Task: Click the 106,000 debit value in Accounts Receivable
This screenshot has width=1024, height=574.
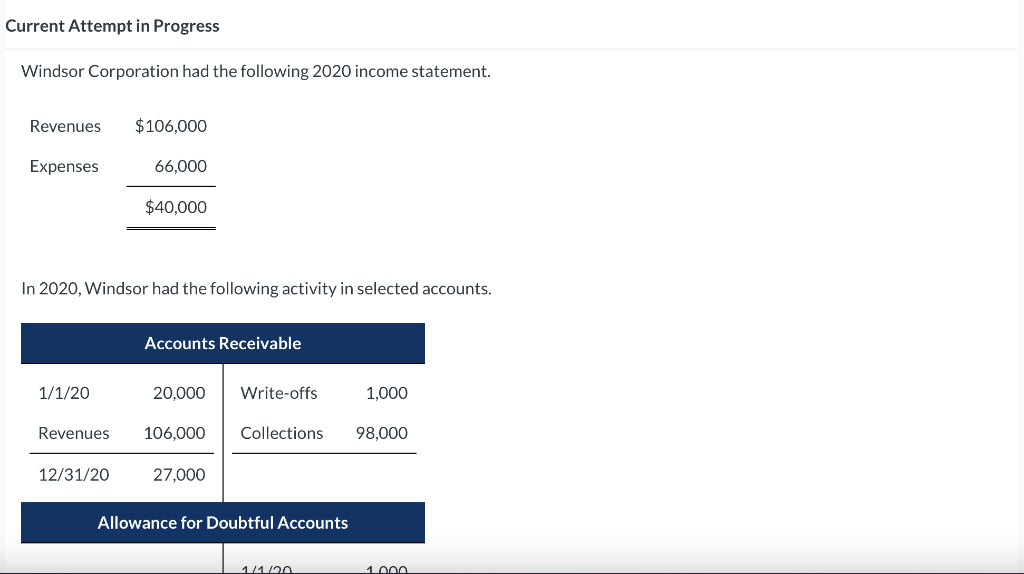Action: coord(174,434)
